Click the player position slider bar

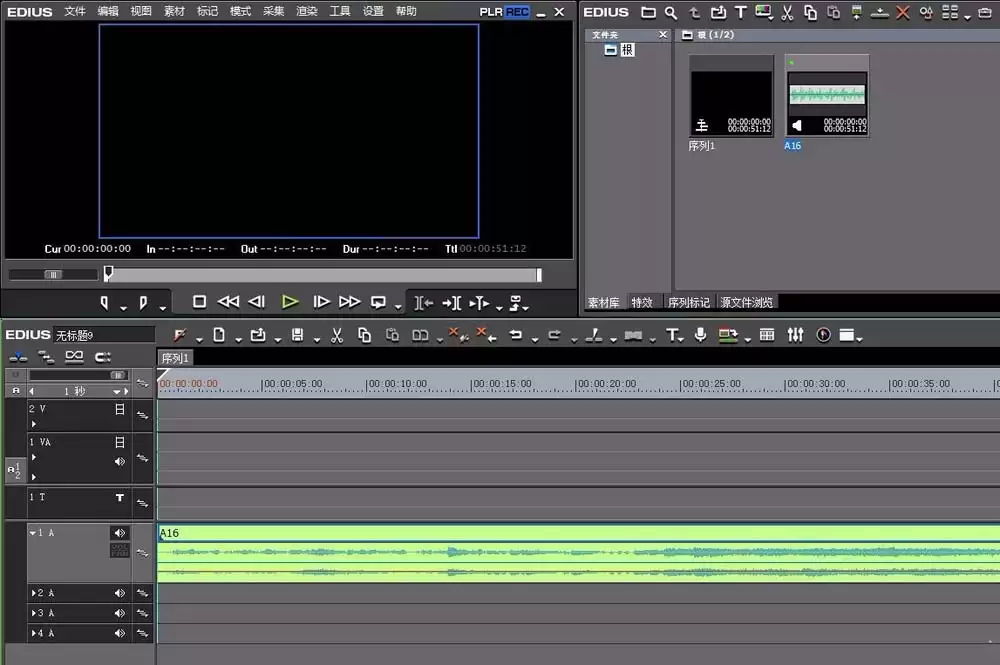[324, 275]
